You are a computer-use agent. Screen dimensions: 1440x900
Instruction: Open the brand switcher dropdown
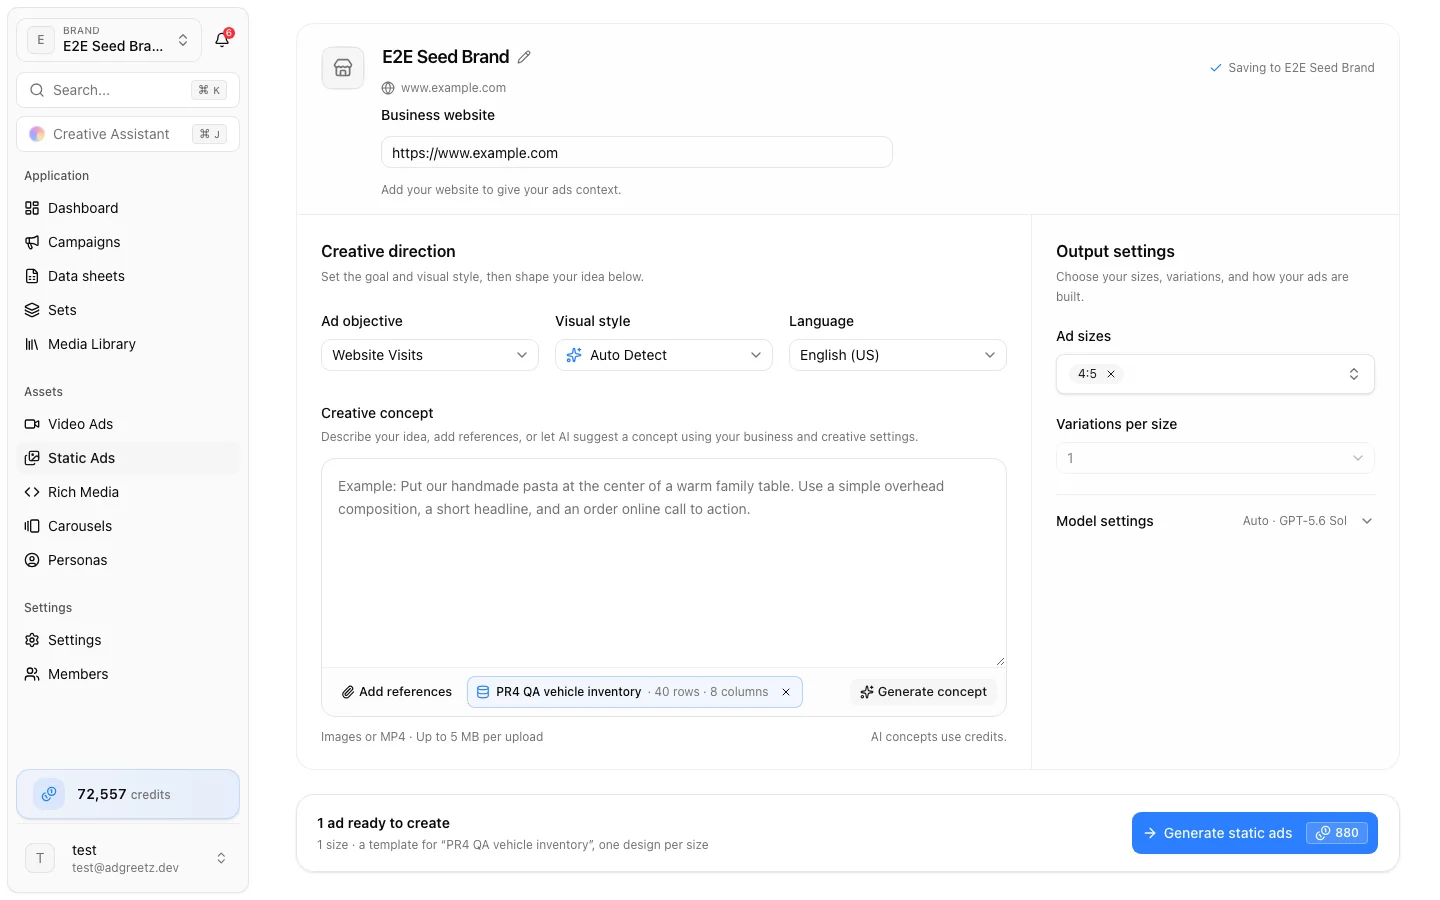click(109, 40)
